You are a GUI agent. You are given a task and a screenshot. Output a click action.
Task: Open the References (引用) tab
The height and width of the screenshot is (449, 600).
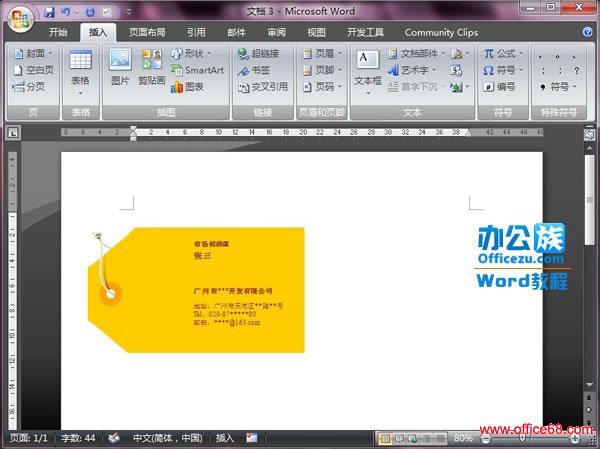[x=196, y=33]
